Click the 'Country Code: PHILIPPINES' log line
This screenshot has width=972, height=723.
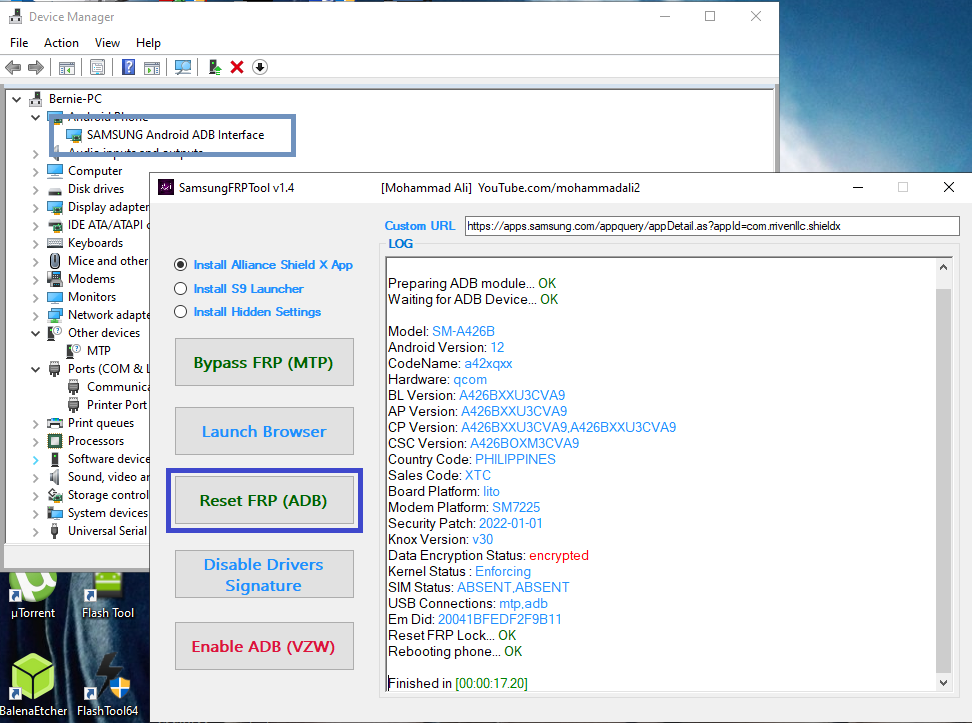472,459
